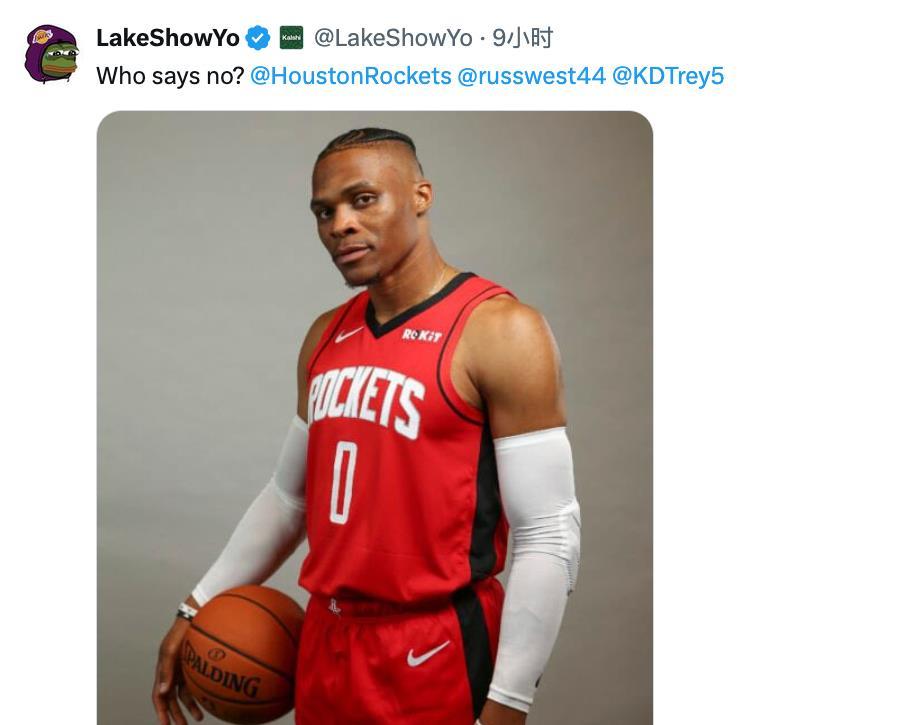Click the jersey number 0
Image resolution: width=920 pixels, height=725 pixels.
pos(344,482)
